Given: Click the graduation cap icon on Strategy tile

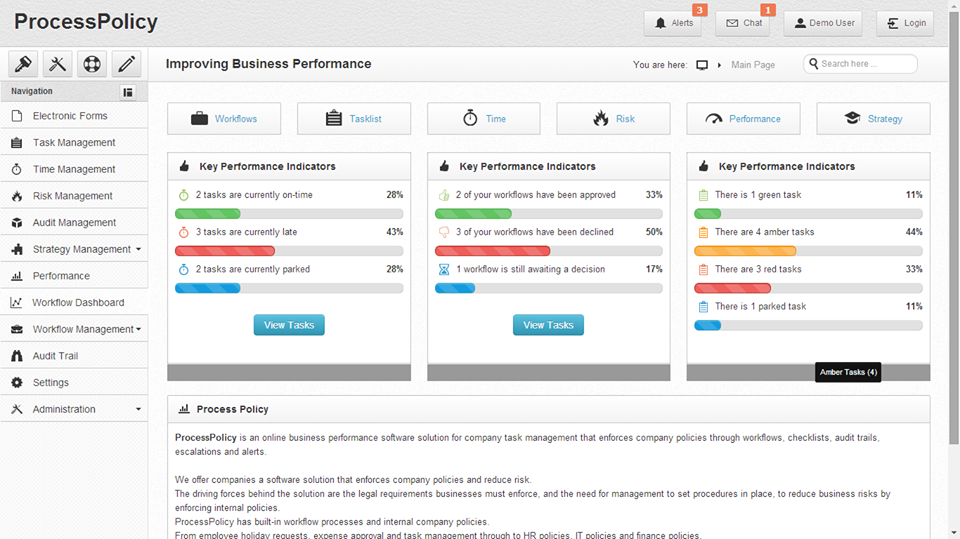Looking at the screenshot, I should tap(852, 118).
